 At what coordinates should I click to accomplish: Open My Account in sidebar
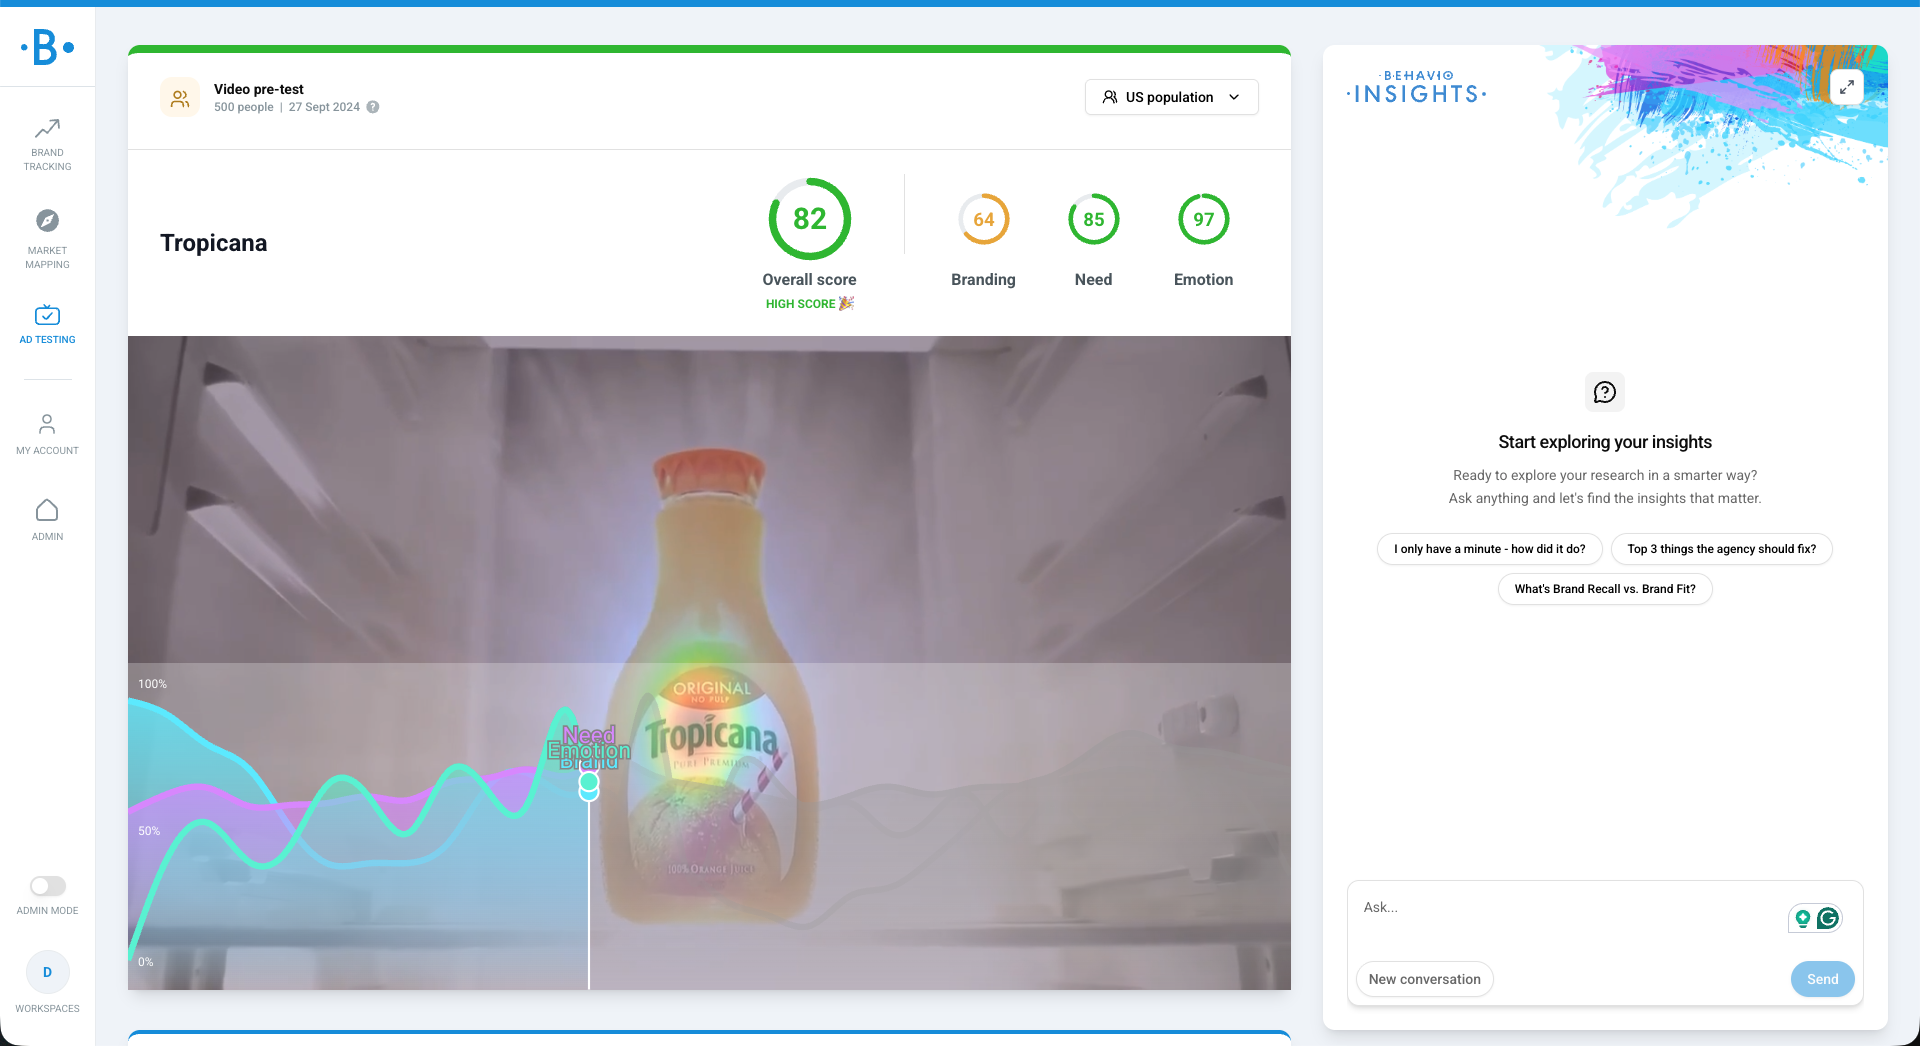pos(47,434)
